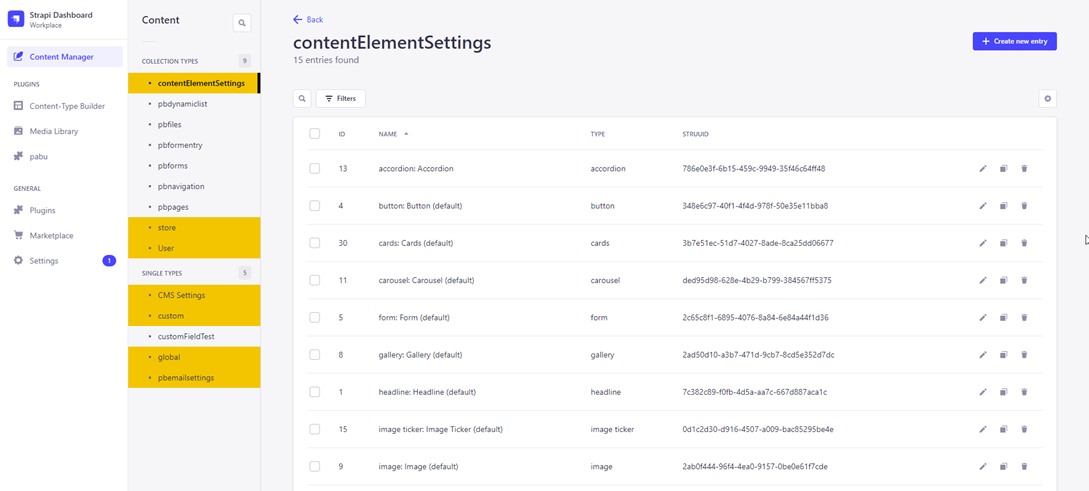Duplicate the image ticker entry

[x=1004, y=429]
